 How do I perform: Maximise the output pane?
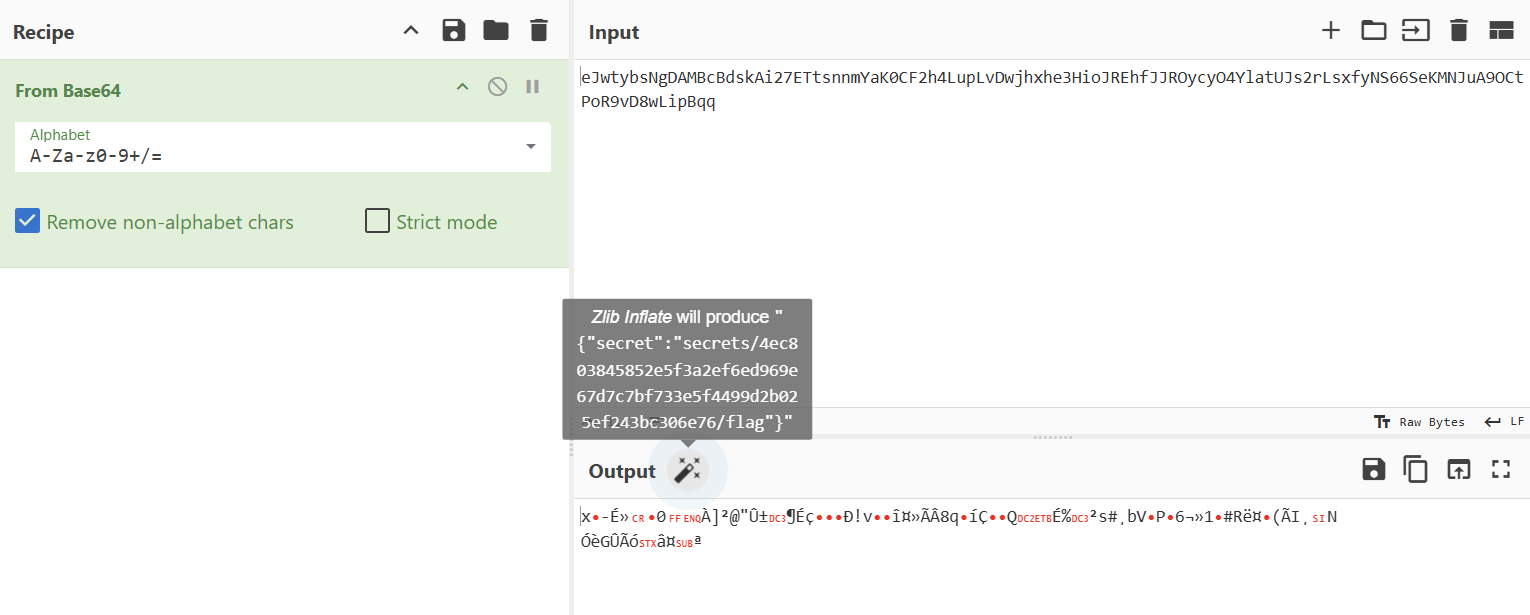click(x=1500, y=469)
